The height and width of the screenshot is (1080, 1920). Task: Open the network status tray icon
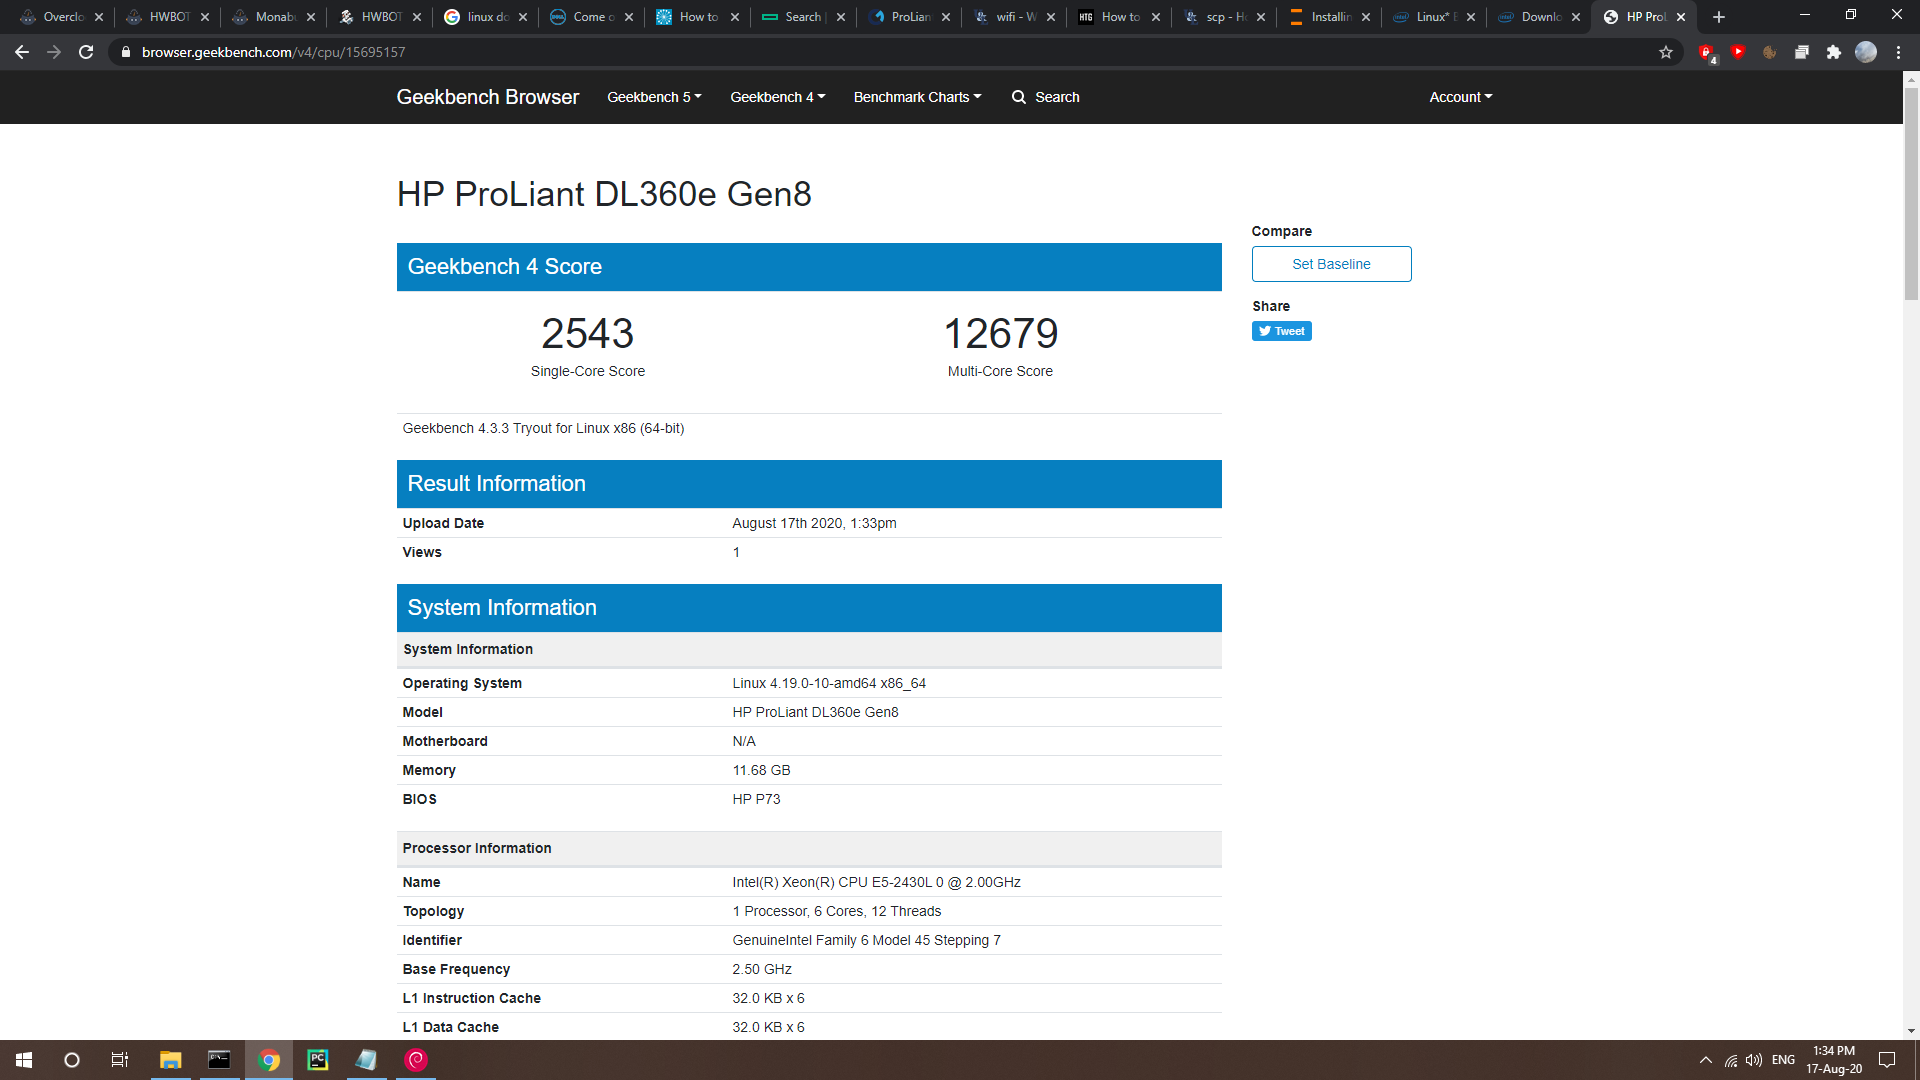coord(1731,1060)
